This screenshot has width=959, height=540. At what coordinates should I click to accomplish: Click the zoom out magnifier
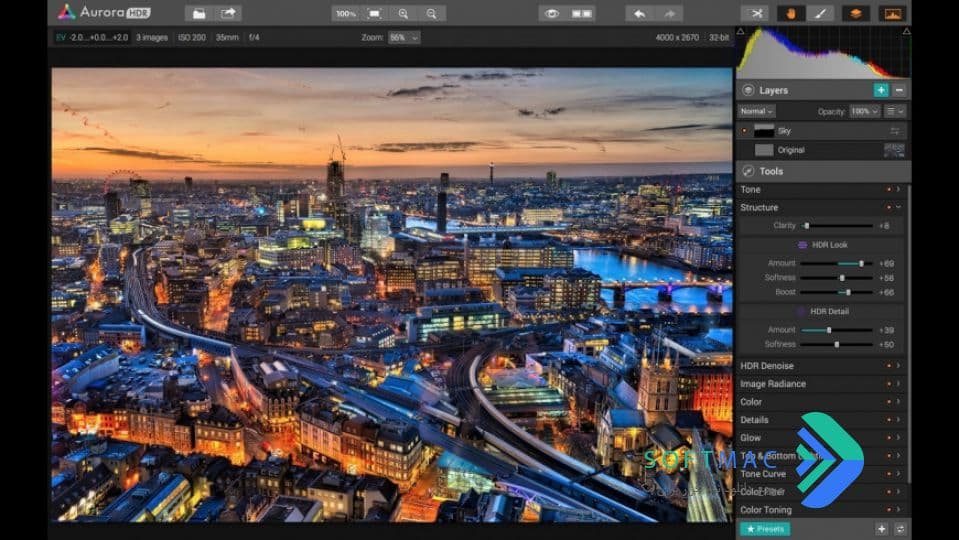click(432, 13)
